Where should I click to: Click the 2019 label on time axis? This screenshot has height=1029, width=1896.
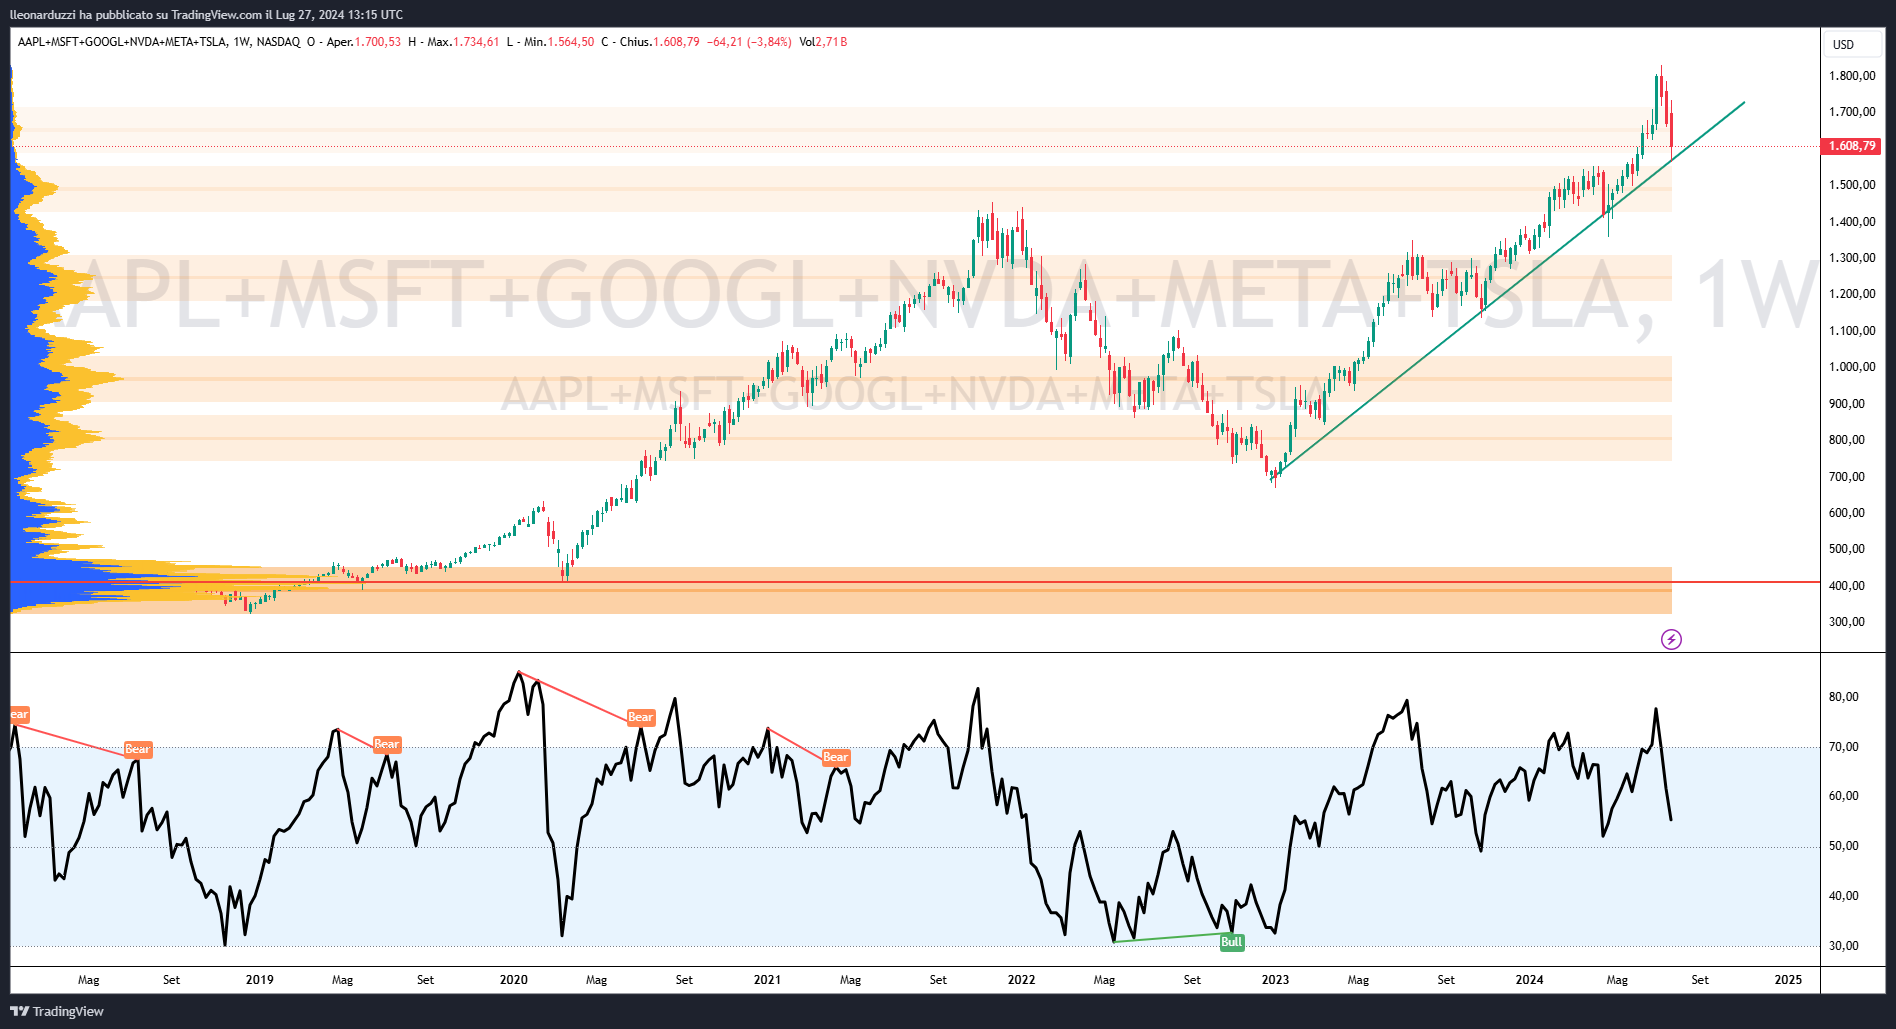click(259, 980)
